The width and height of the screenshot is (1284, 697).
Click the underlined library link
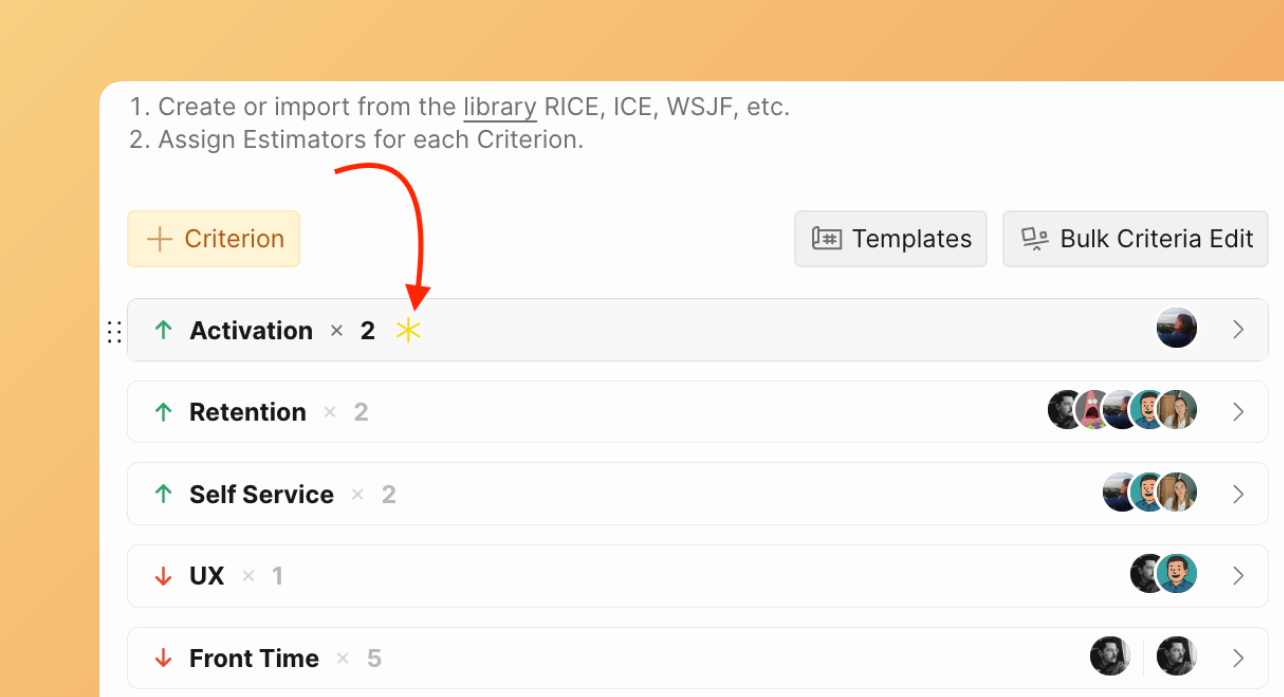pyautogui.click(x=499, y=106)
